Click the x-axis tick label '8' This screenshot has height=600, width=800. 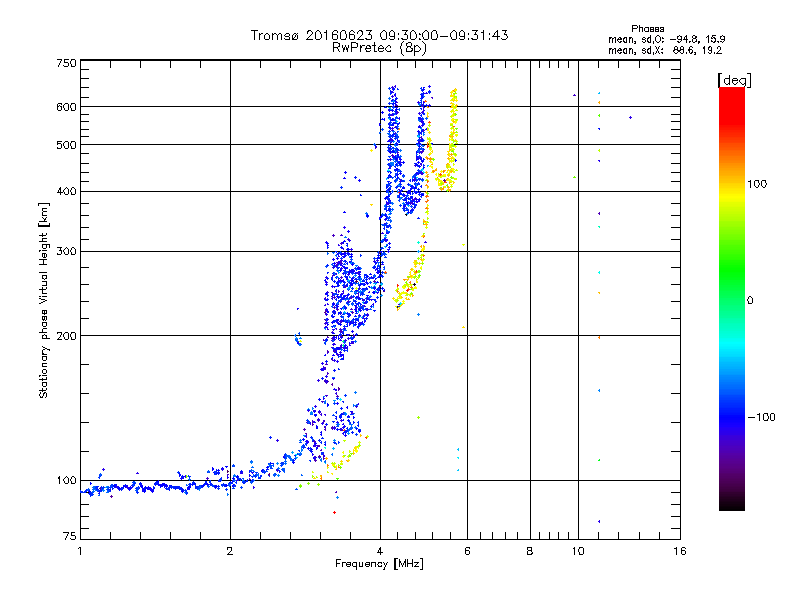point(530,551)
